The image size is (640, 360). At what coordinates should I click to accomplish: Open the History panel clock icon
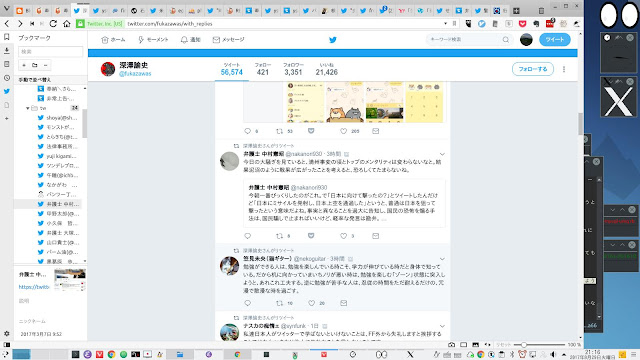pos(7,78)
